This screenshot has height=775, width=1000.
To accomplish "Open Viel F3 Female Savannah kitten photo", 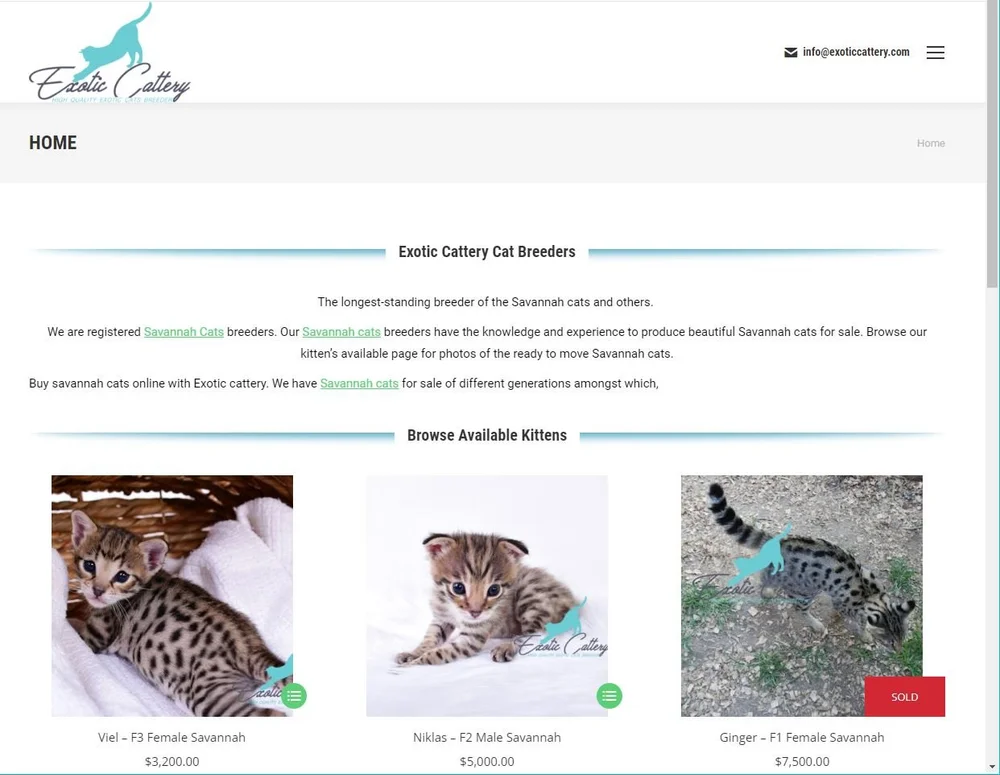I will pyautogui.click(x=172, y=596).
